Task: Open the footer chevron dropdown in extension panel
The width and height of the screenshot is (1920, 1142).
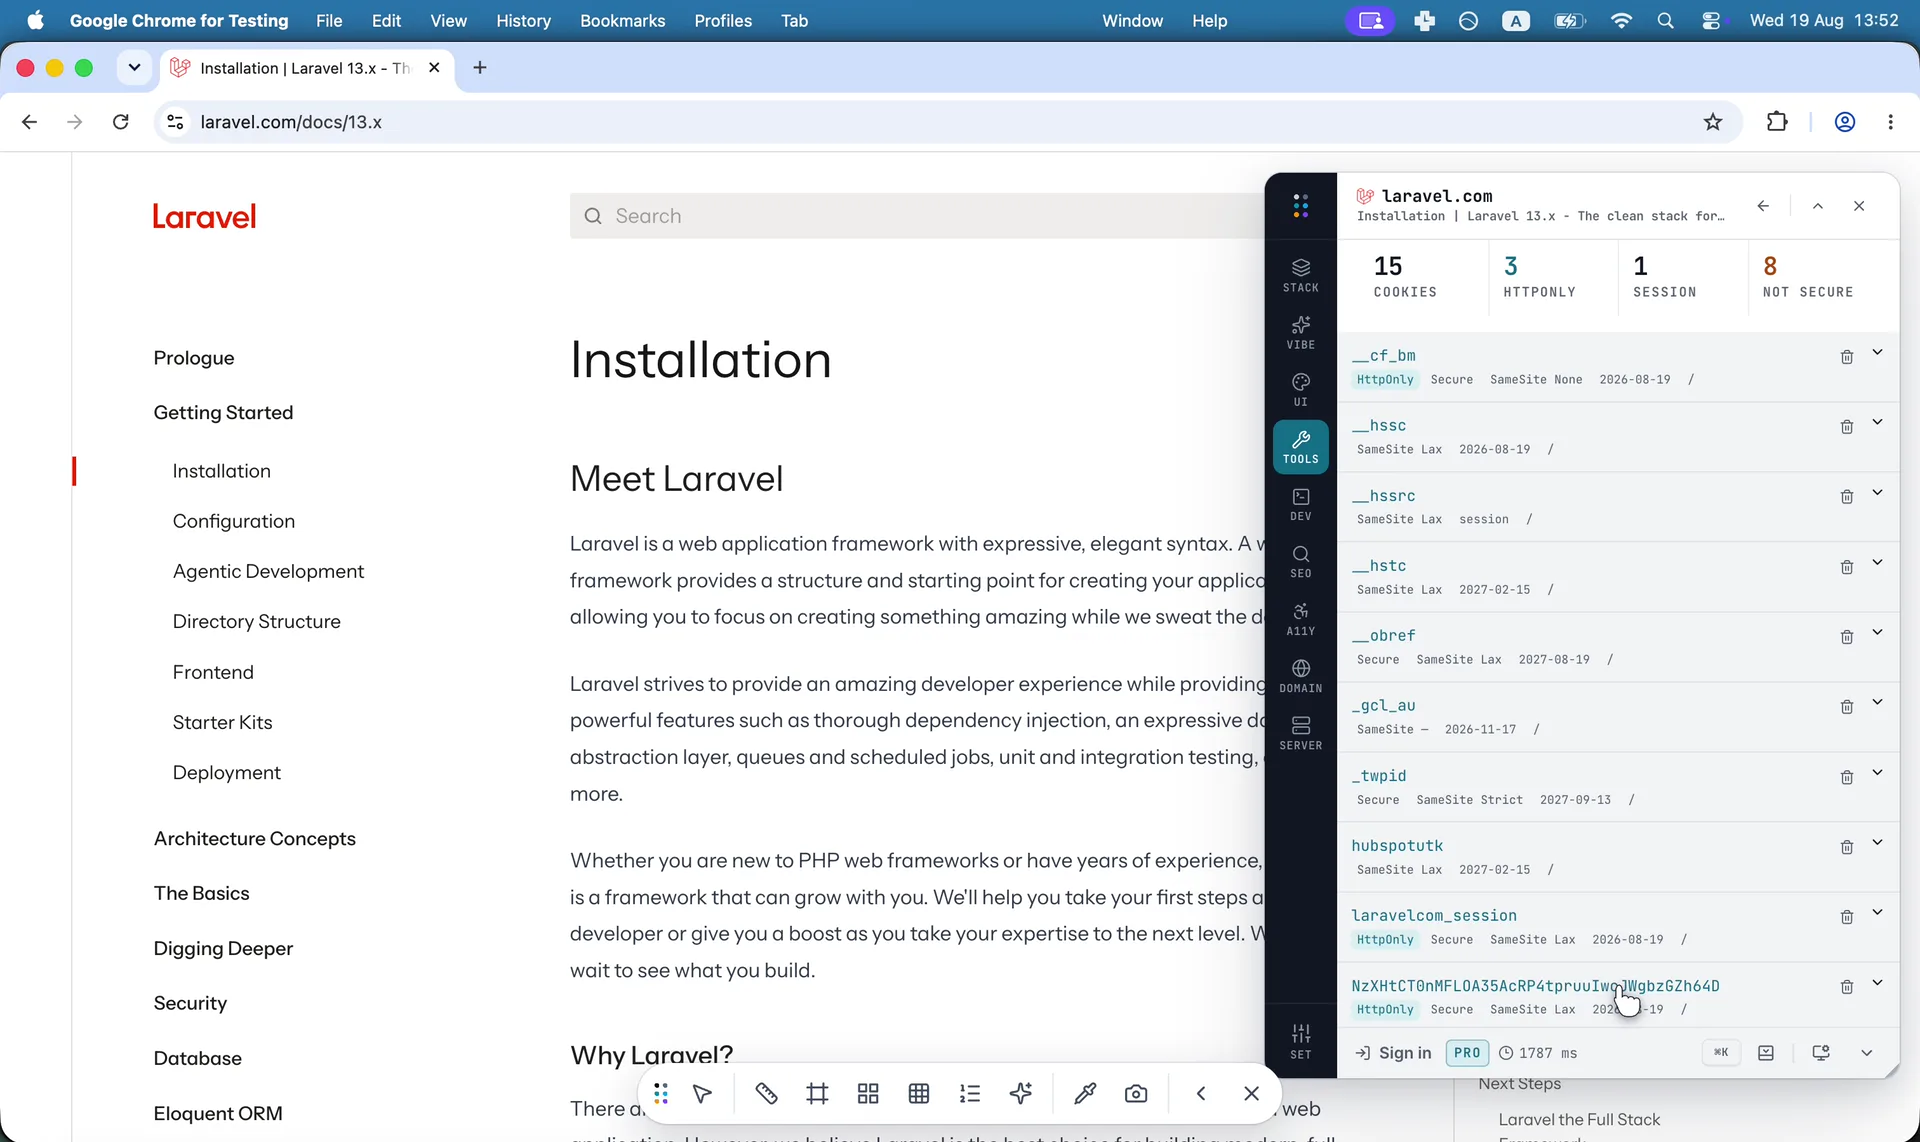Action: [1866, 1053]
